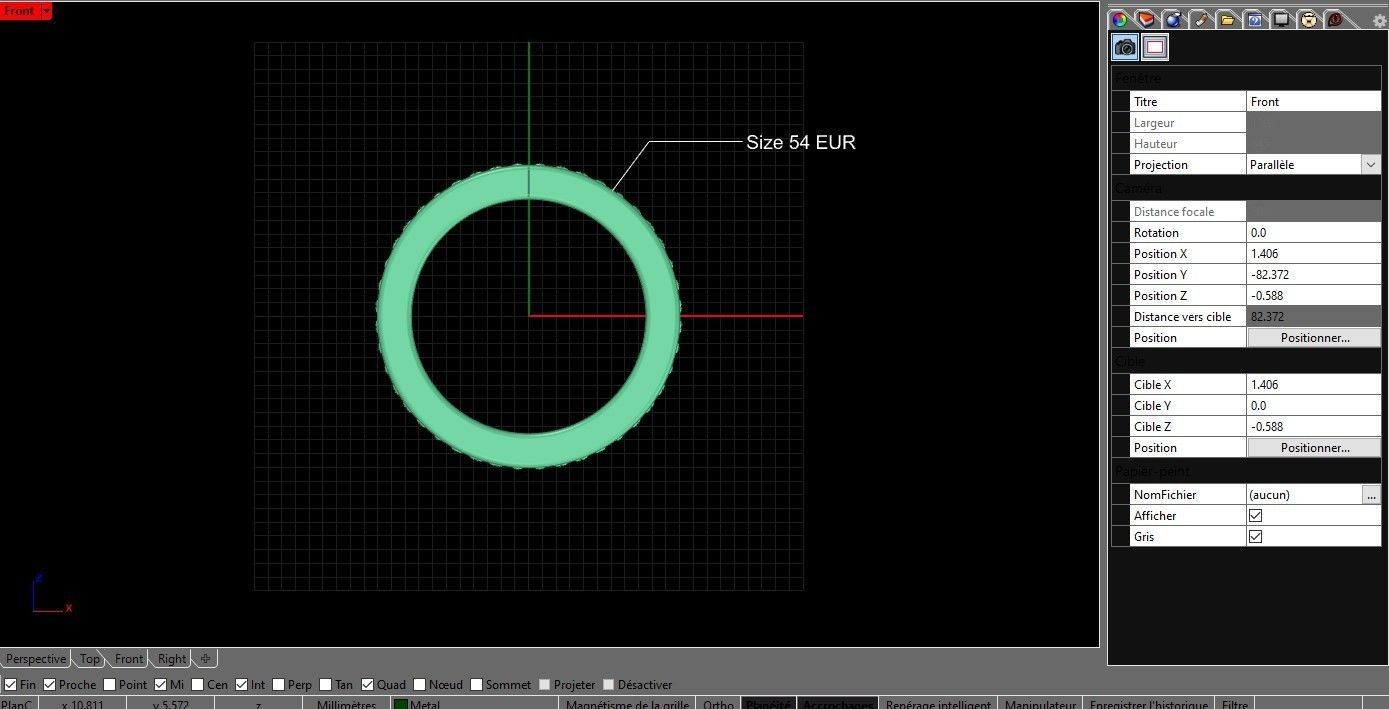Edit Cible Y value 0.0

click(1314, 406)
